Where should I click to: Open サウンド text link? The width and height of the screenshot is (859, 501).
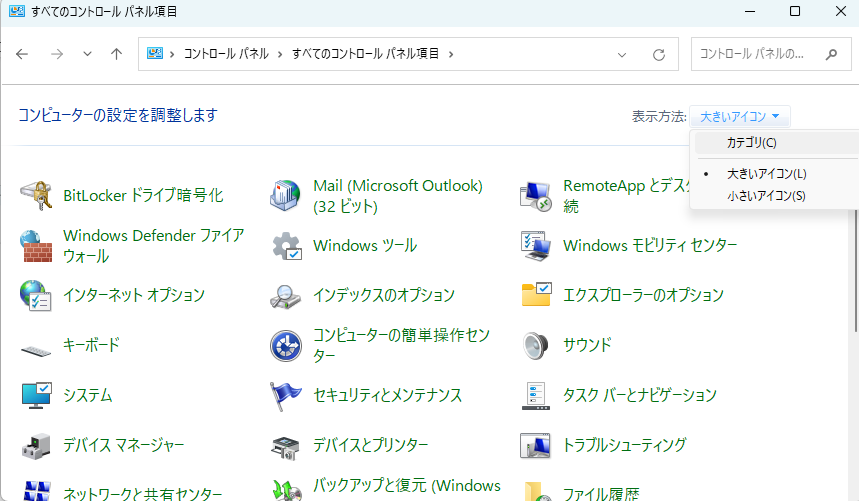click(587, 345)
